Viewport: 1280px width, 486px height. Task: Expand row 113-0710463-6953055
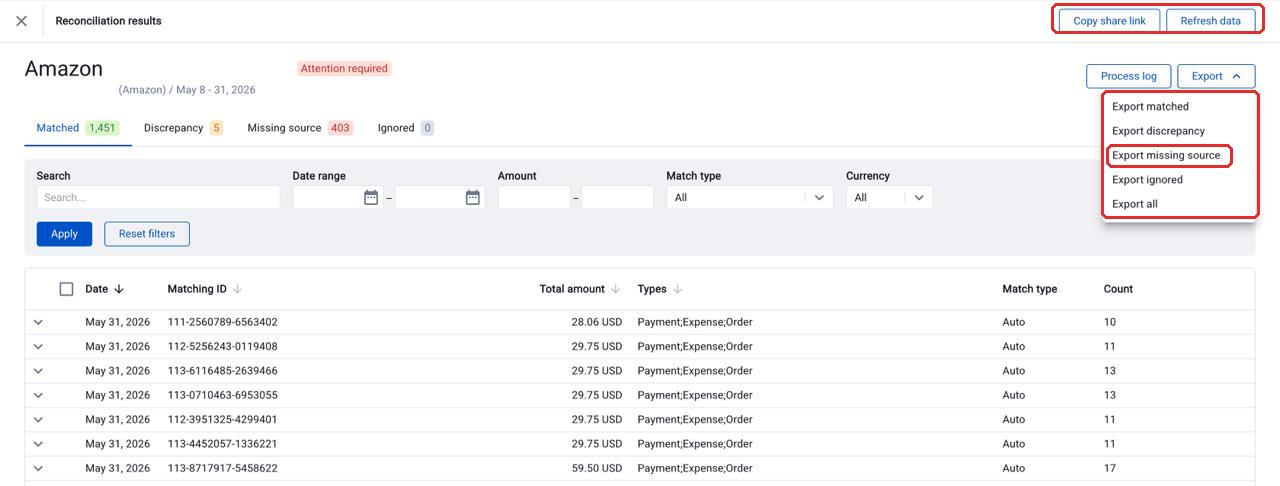click(39, 395)
